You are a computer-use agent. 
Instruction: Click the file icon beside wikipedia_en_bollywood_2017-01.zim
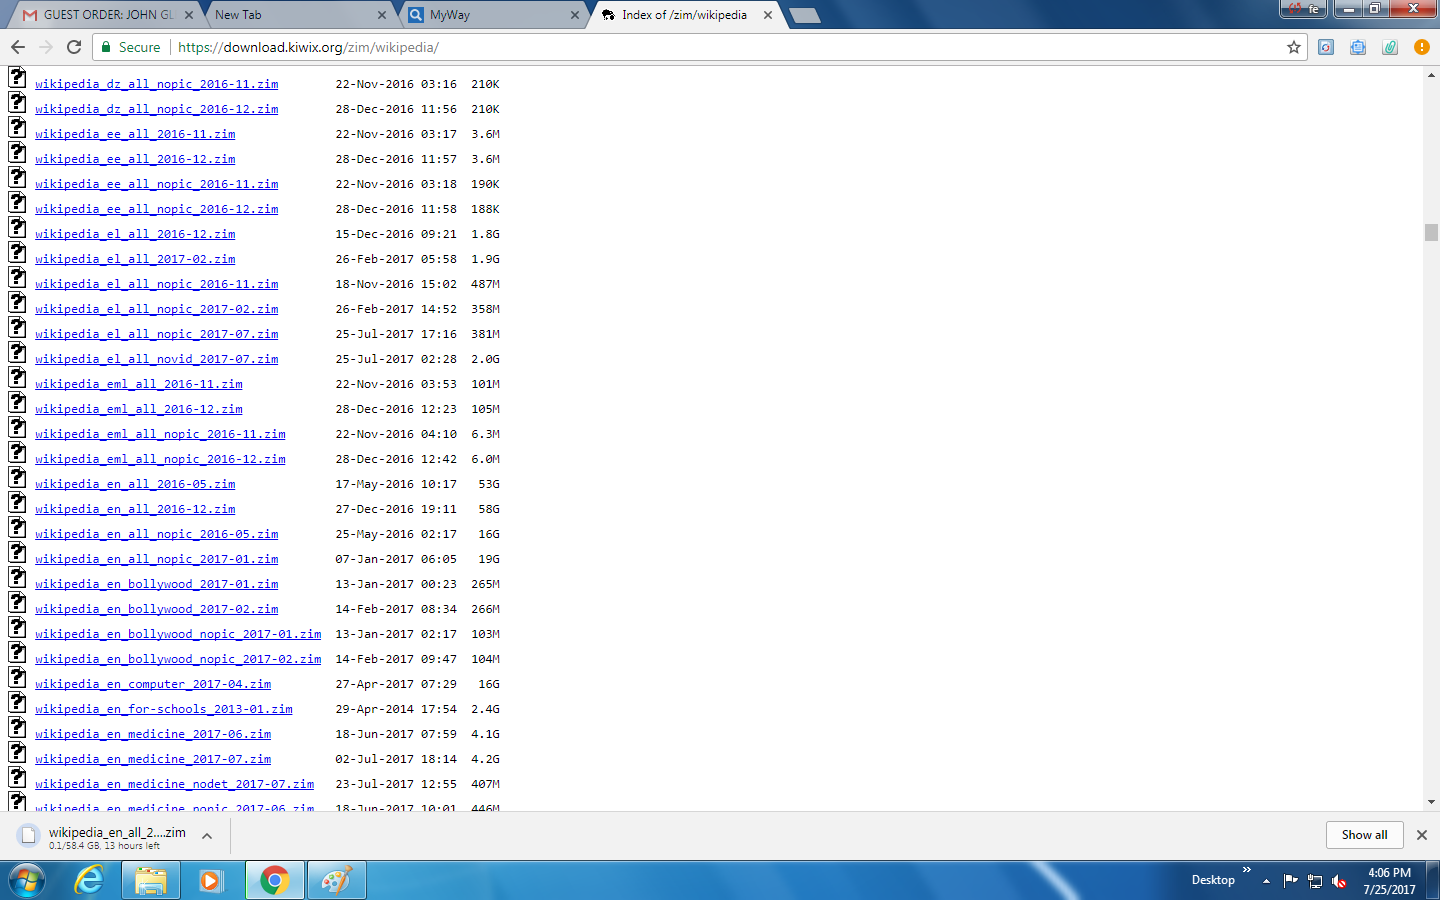click(x=17, y=577)
